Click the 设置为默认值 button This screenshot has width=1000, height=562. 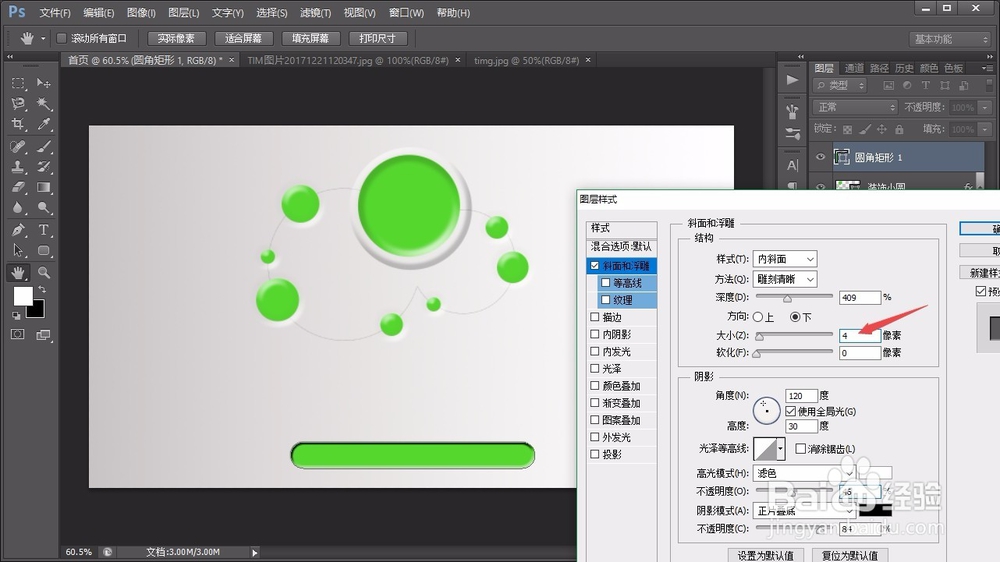[x=765, y=556]
